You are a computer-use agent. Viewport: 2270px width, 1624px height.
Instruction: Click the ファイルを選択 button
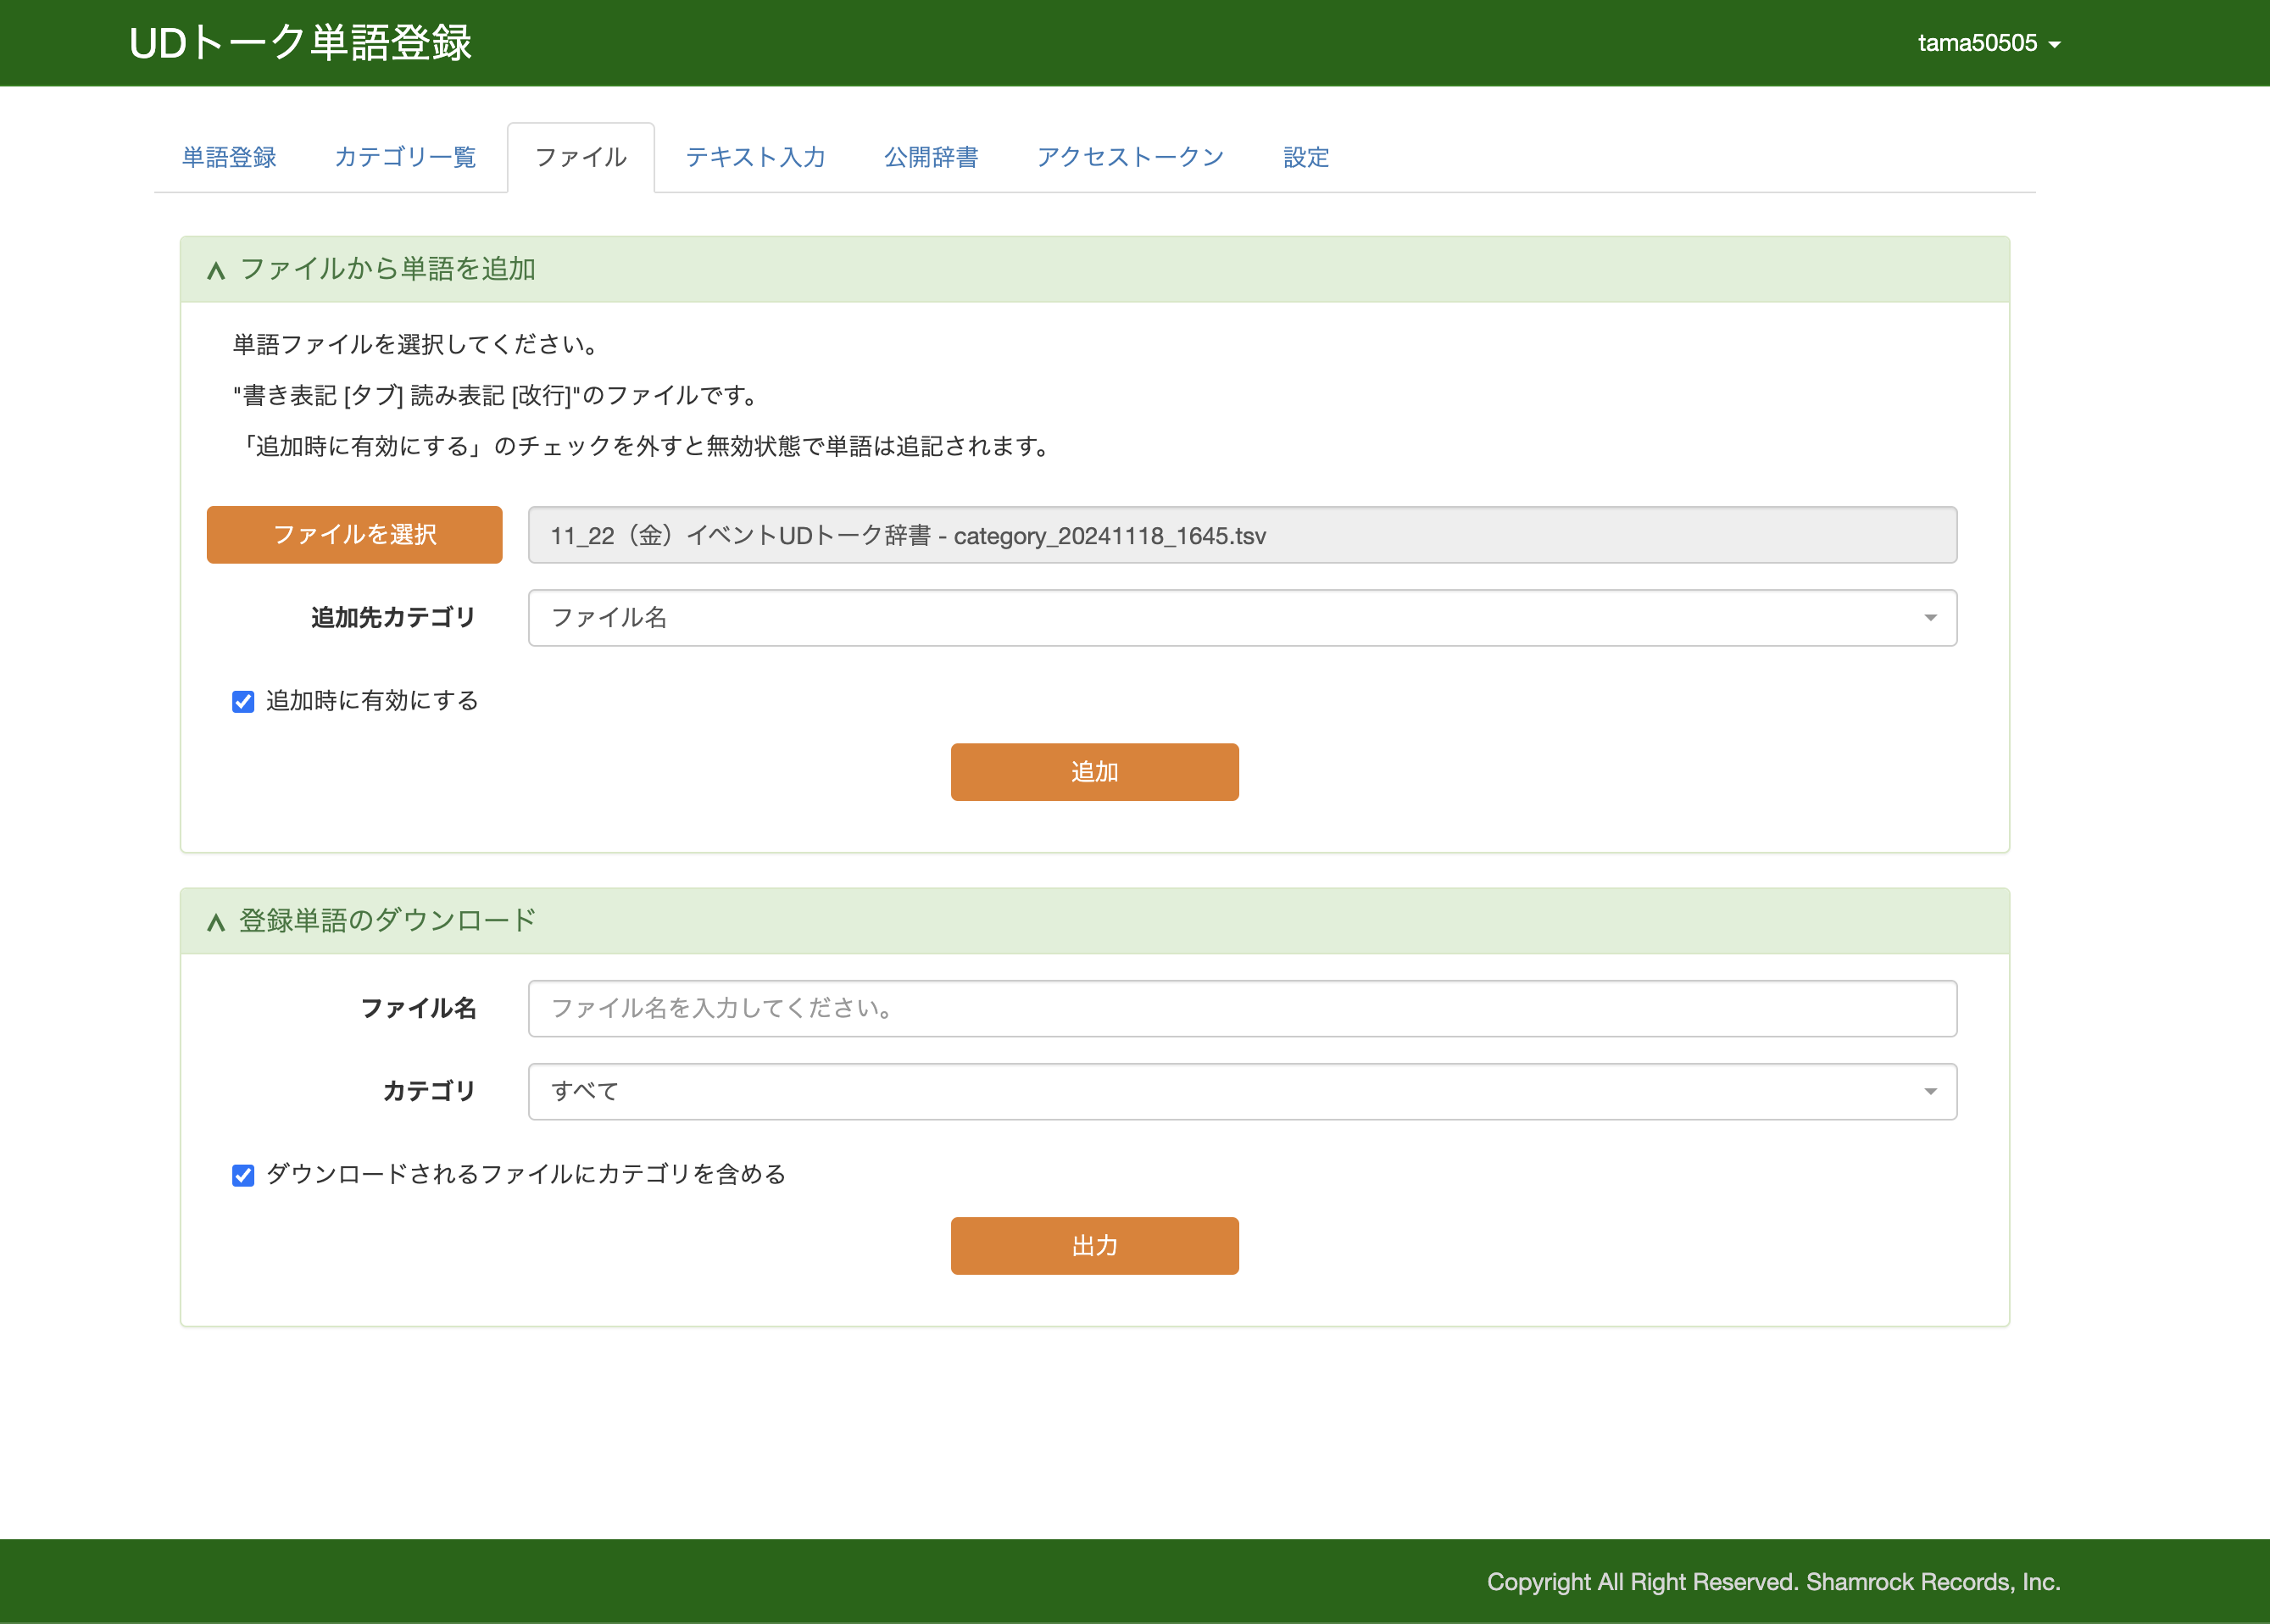tap(354, 535)
